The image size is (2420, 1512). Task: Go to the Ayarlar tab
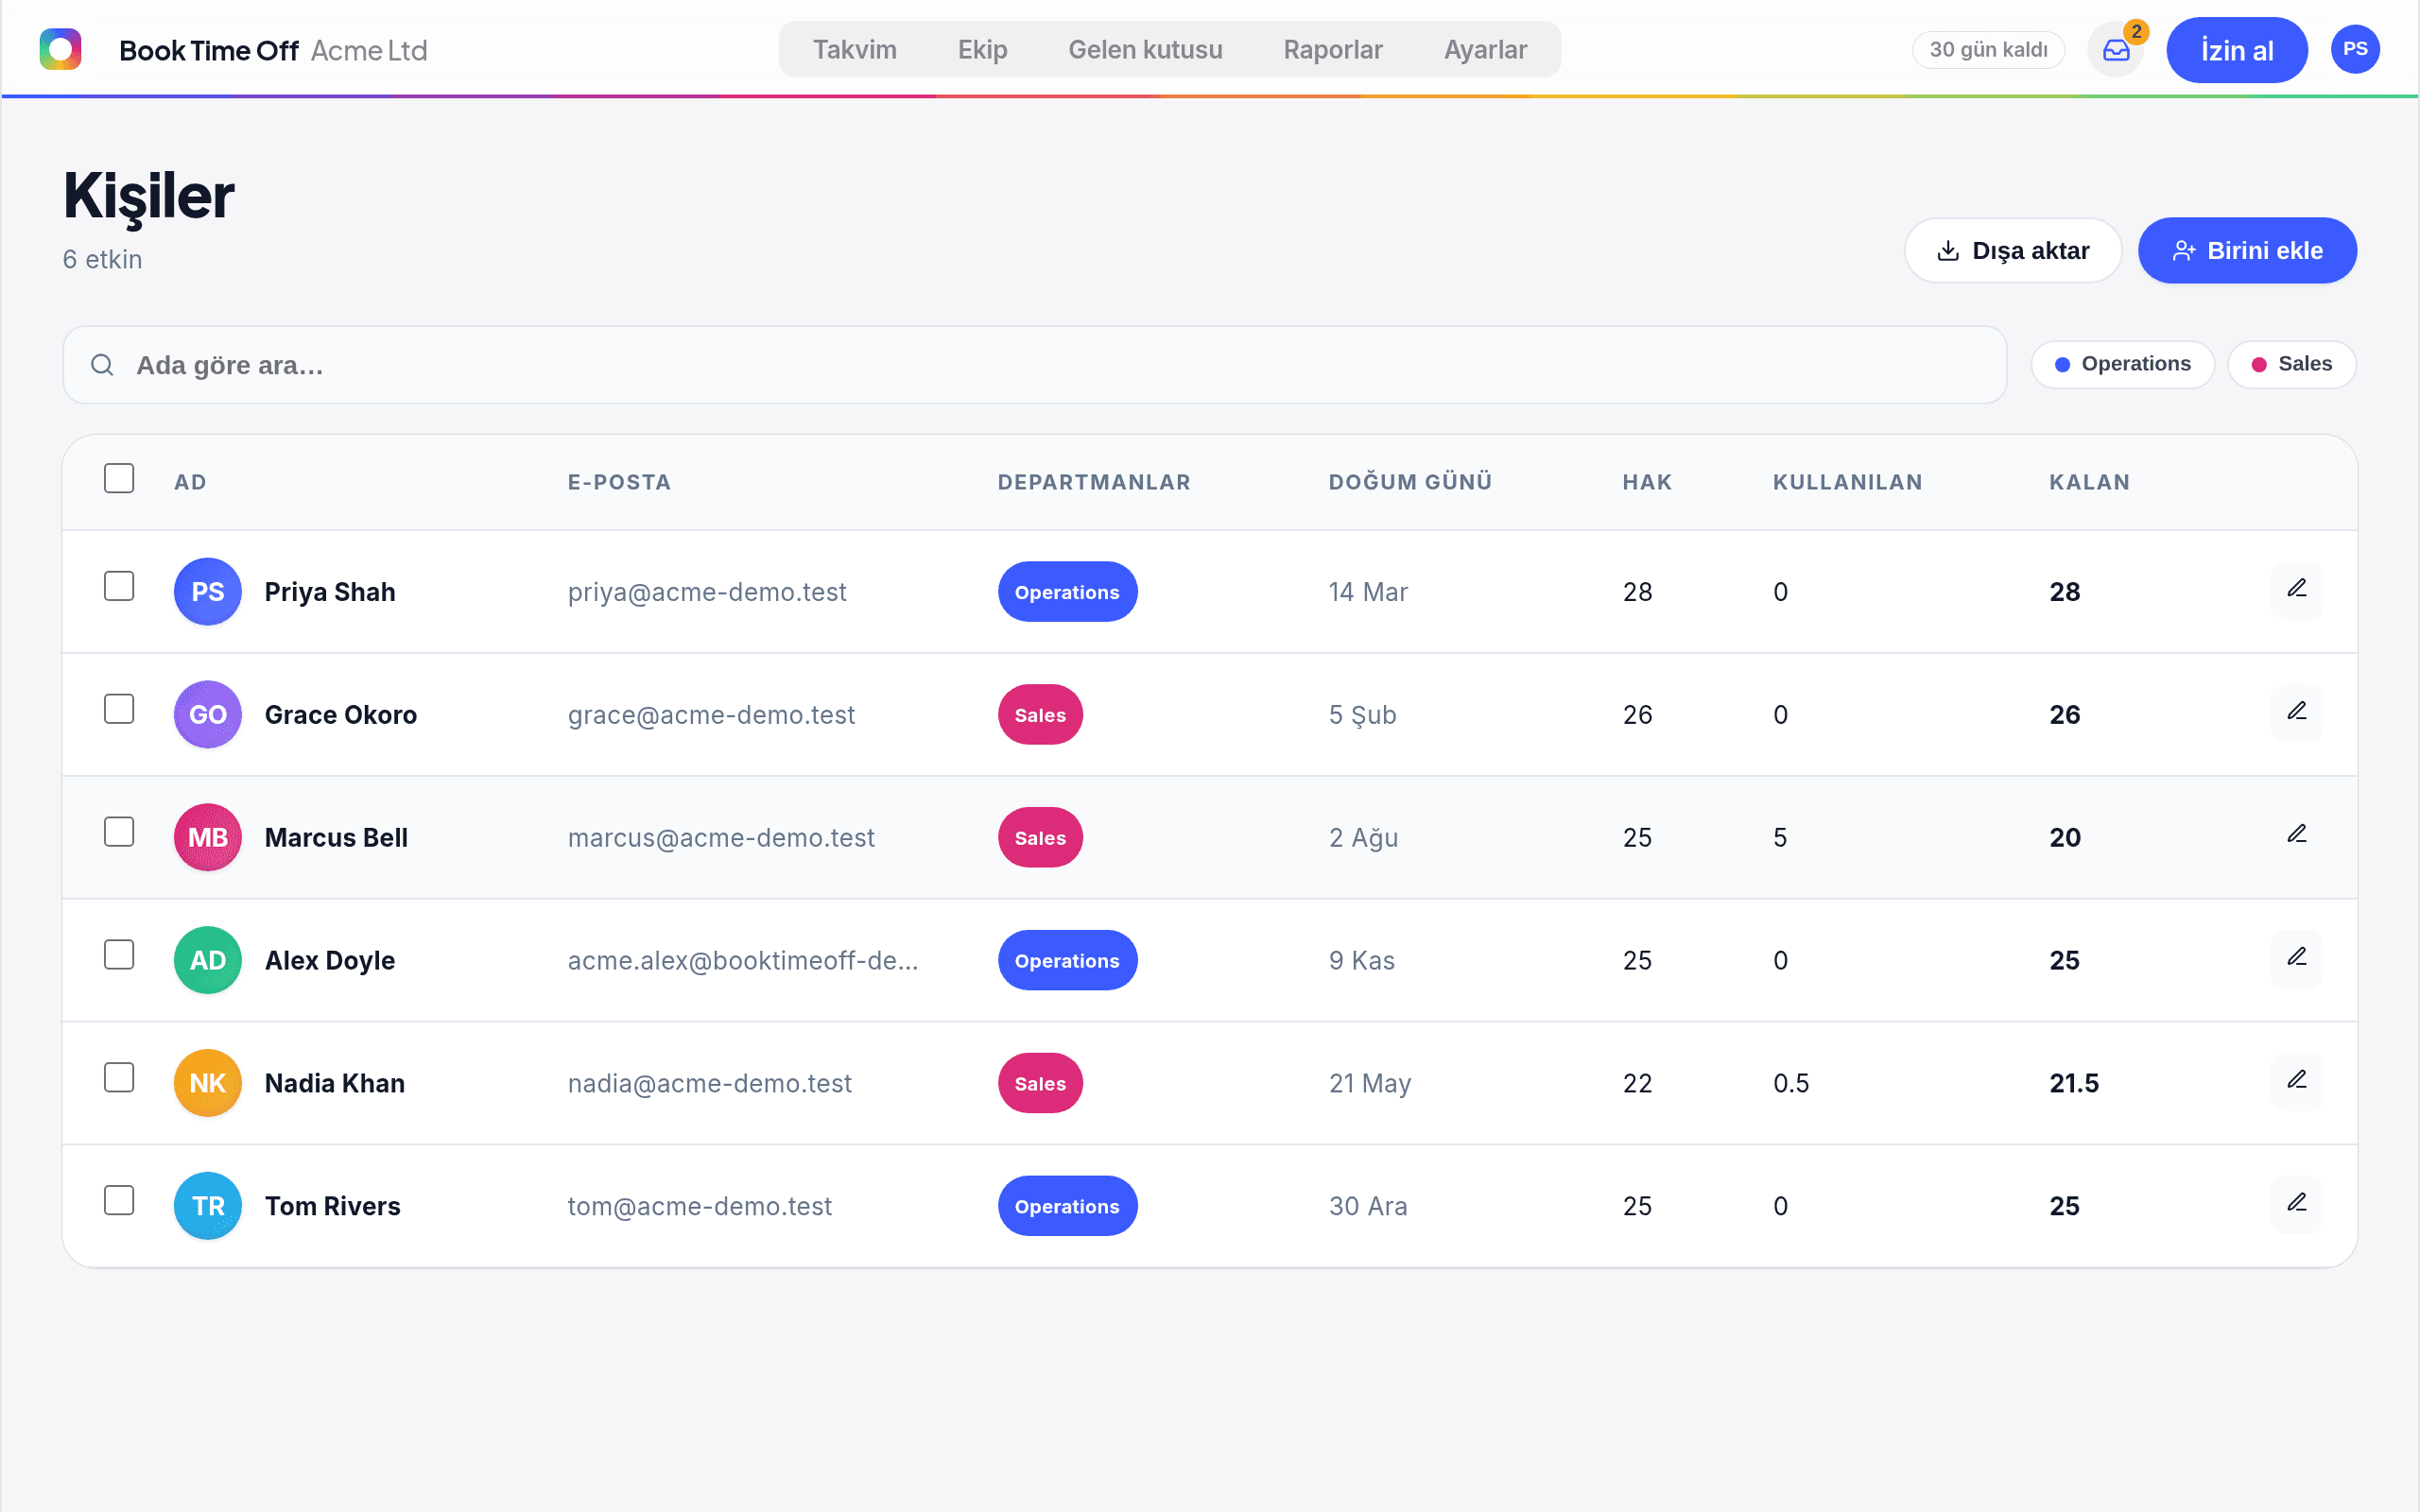(1485, 50)
